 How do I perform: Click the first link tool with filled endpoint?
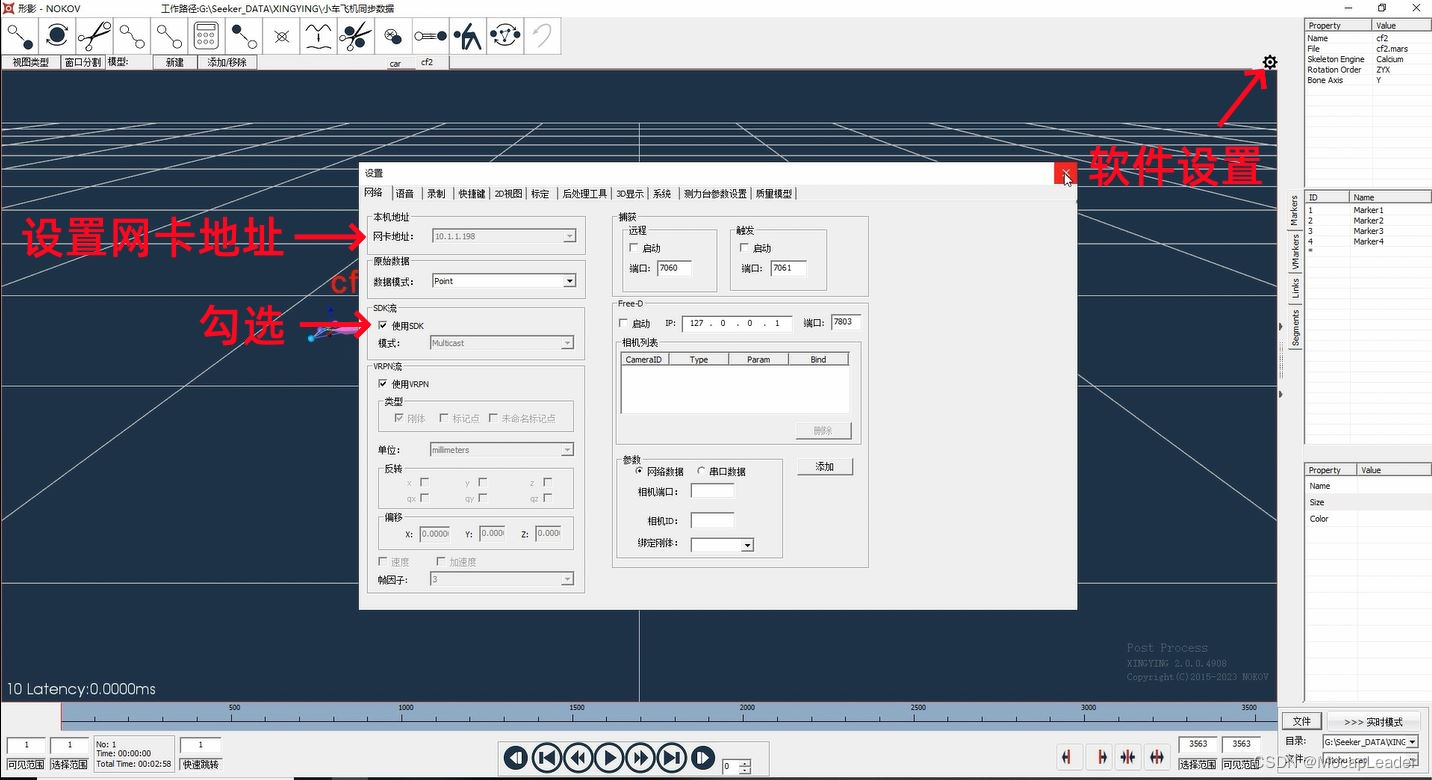pos(21,36)
